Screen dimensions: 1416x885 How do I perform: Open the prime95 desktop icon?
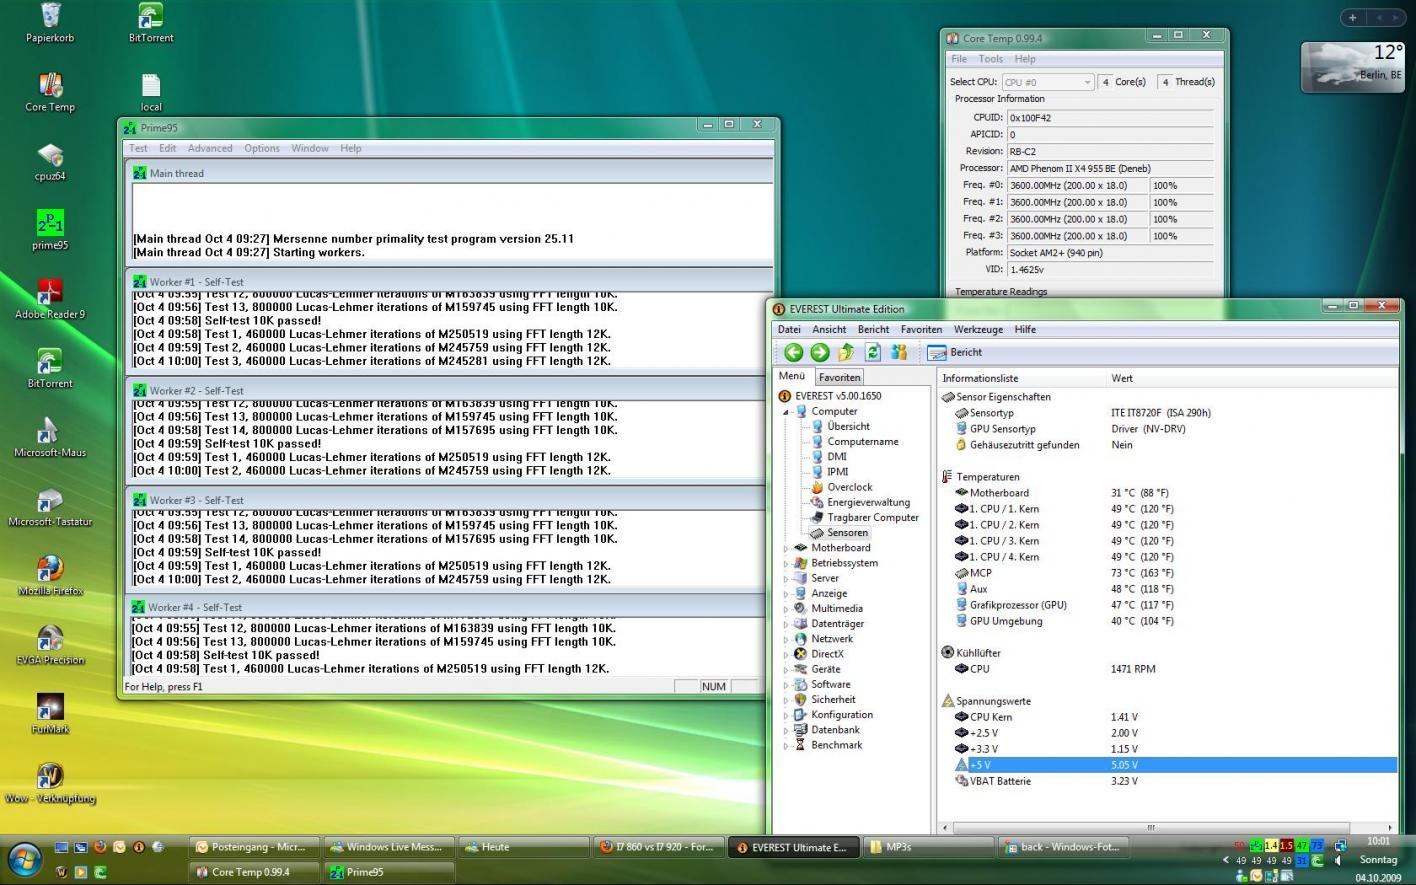50,230
